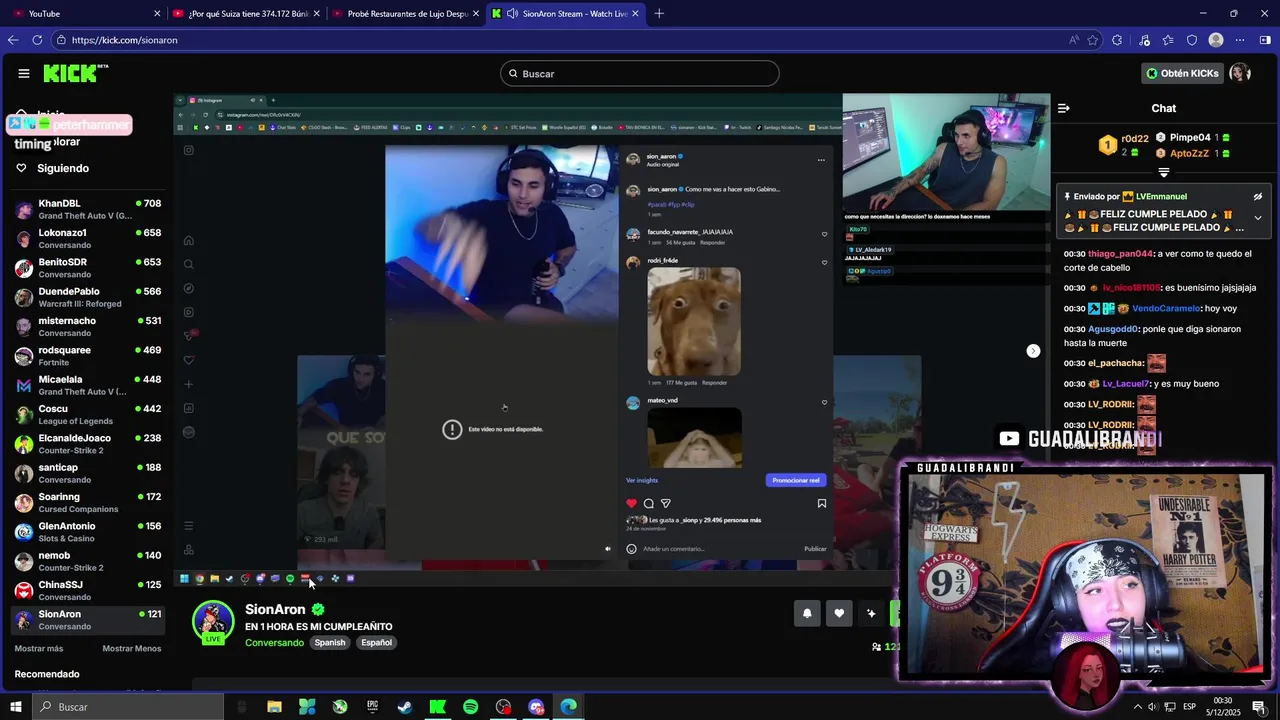Click Mostrar Menos under following list
This screenshot has height=720, width=1280.
(132, 648)
